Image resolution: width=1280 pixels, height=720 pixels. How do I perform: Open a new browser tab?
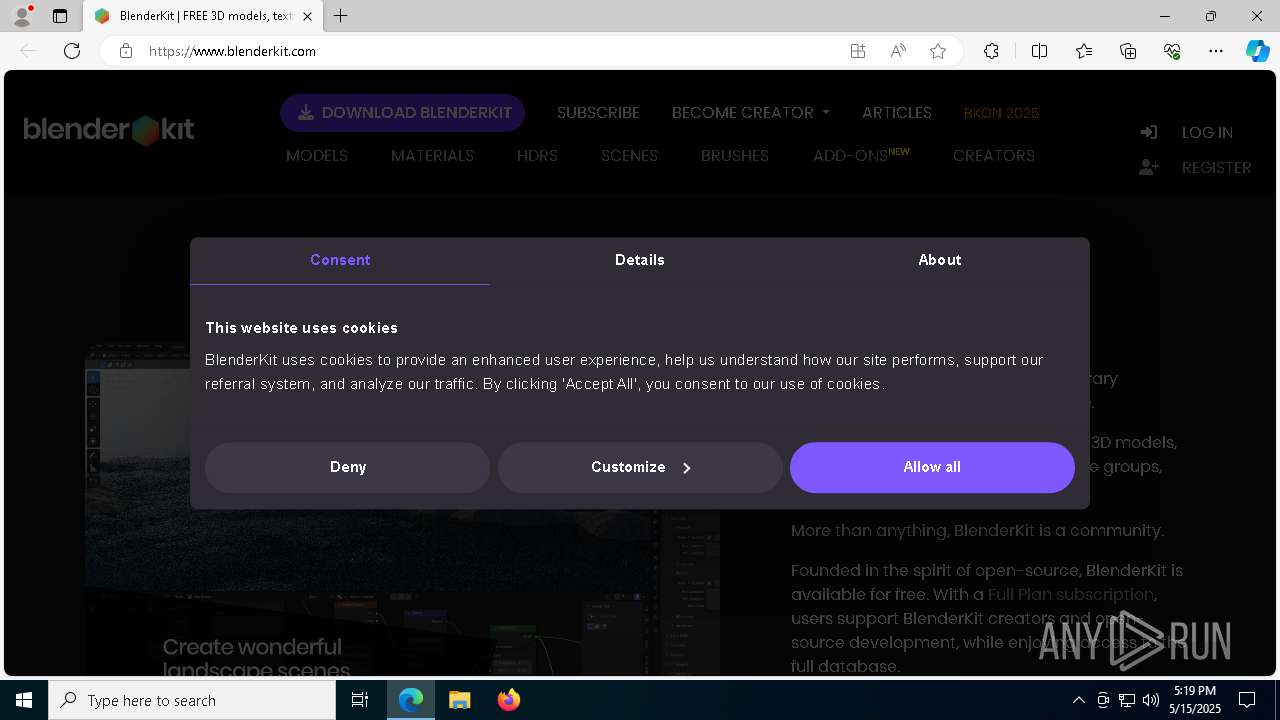pyautogui.click(x=341, y=16)
